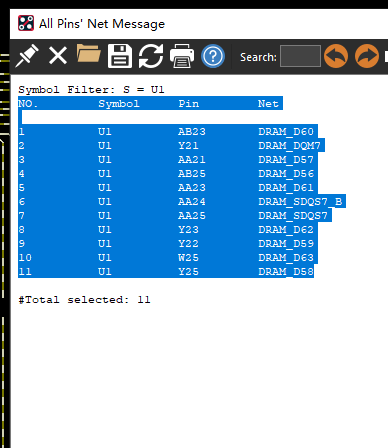The height and width of the screenshot is (448, 388).
Task: Click pin AA21
Action: pos(192,160)
